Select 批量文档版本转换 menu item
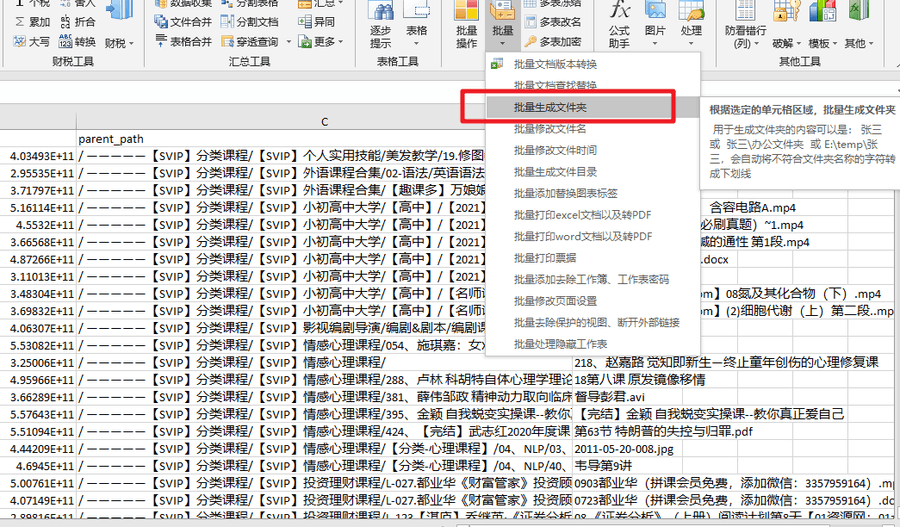The height and width of the screenshot is (527, 900). coord(592,64)
